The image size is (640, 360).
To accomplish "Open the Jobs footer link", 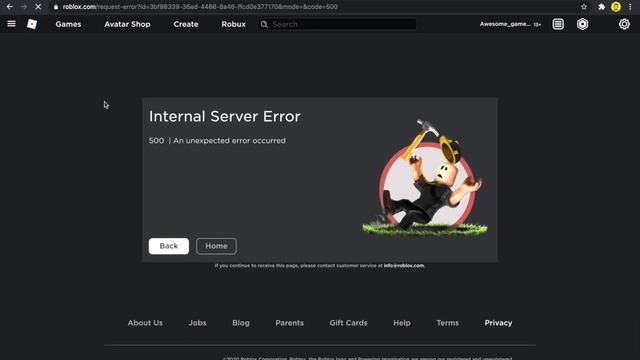I will coord(197,323).
